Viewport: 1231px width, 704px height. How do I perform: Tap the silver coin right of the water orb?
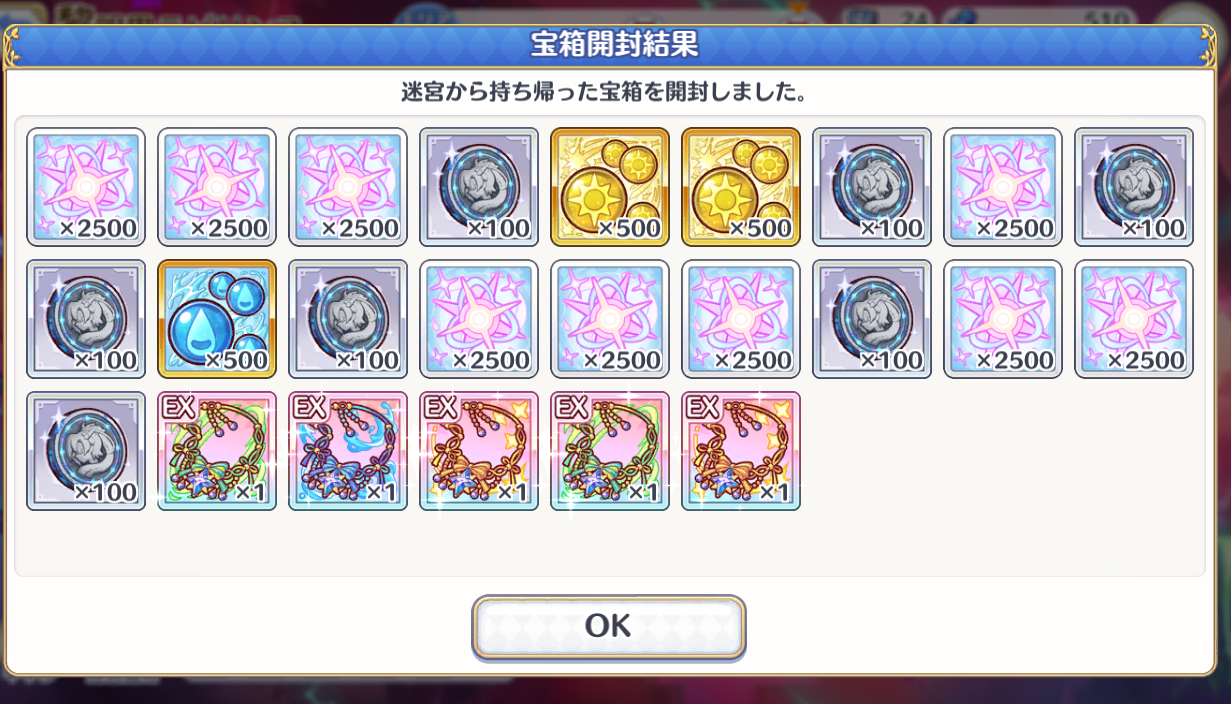pyautogui.click(x=348, y=319)
